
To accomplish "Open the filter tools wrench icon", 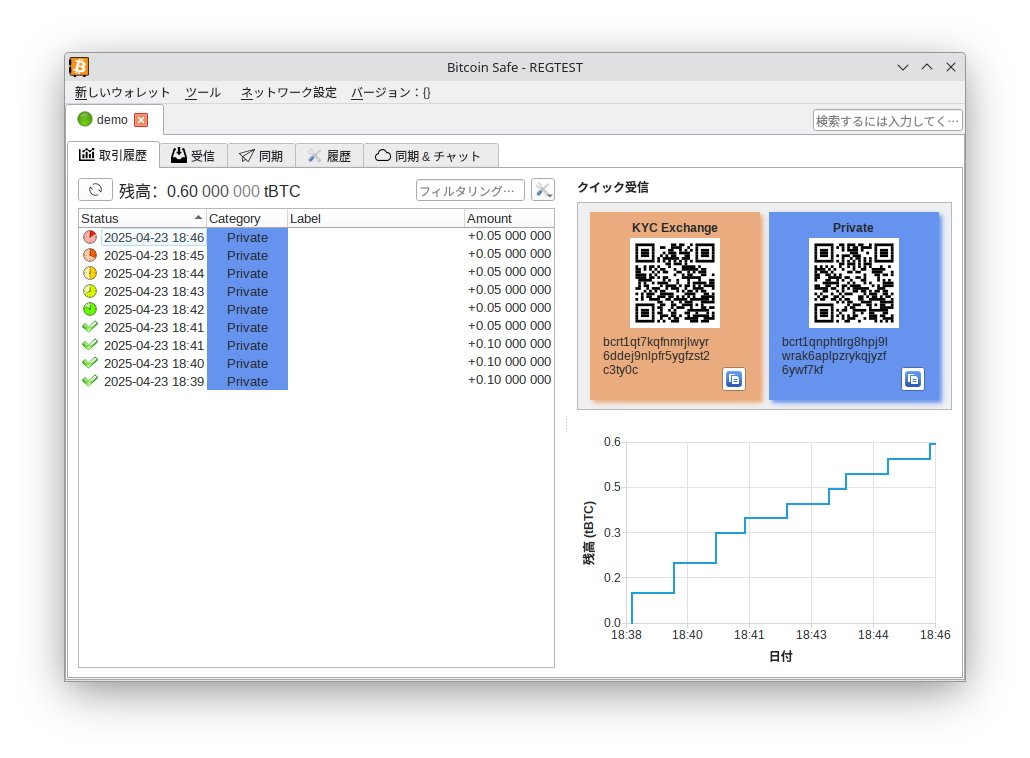I will 543,190.
